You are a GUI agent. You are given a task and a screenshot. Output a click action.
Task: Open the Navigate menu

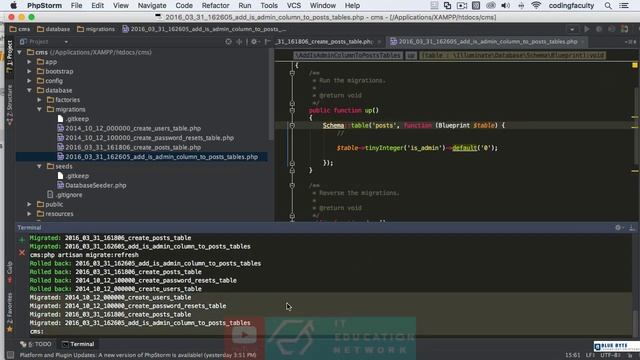[152, 6]
